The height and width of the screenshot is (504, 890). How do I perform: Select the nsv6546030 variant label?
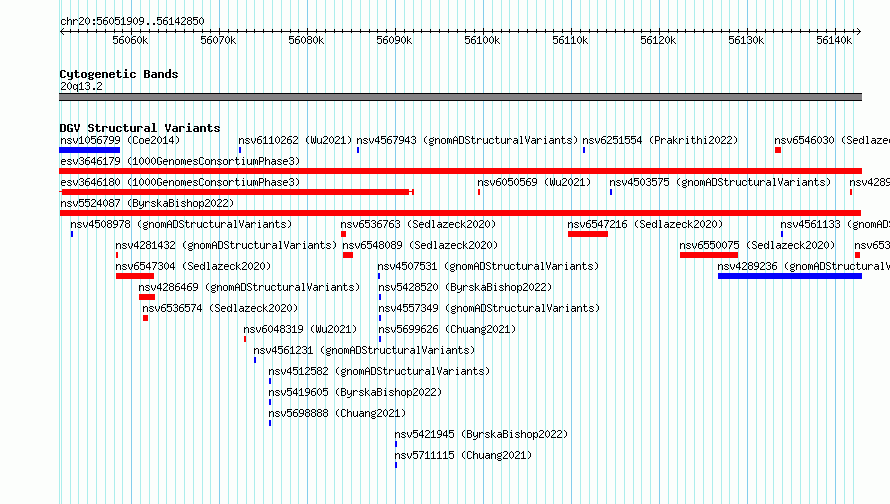point(832,140)
